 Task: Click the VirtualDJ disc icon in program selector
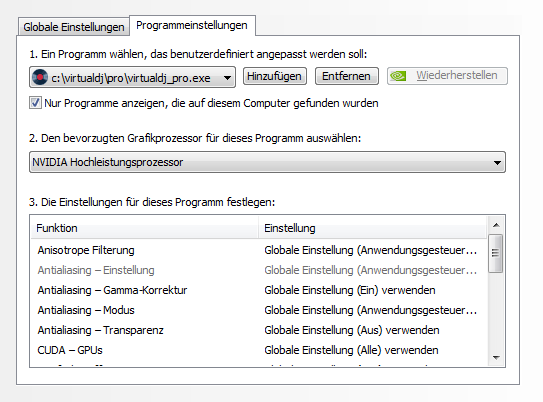(40, 77)
